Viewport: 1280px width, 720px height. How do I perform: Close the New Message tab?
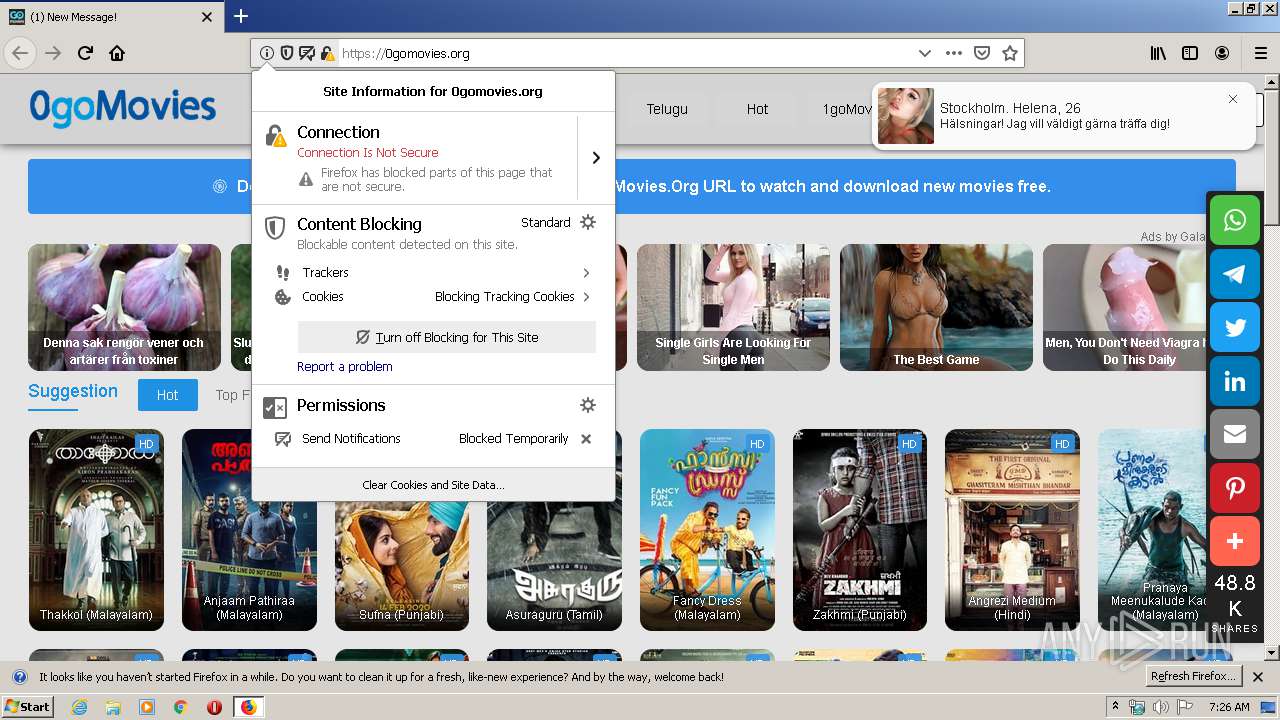click(x=207, y=17)
